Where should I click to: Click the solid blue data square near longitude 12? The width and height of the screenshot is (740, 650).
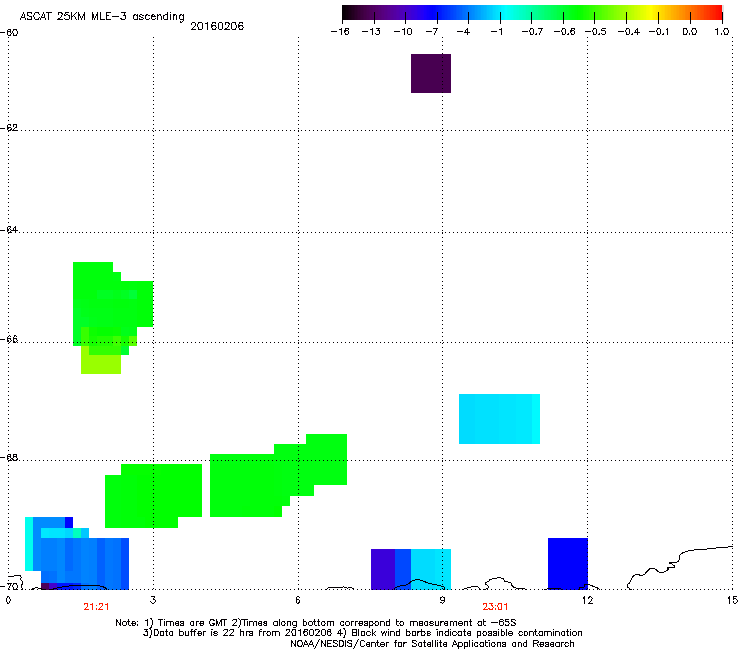click(568, 564)
